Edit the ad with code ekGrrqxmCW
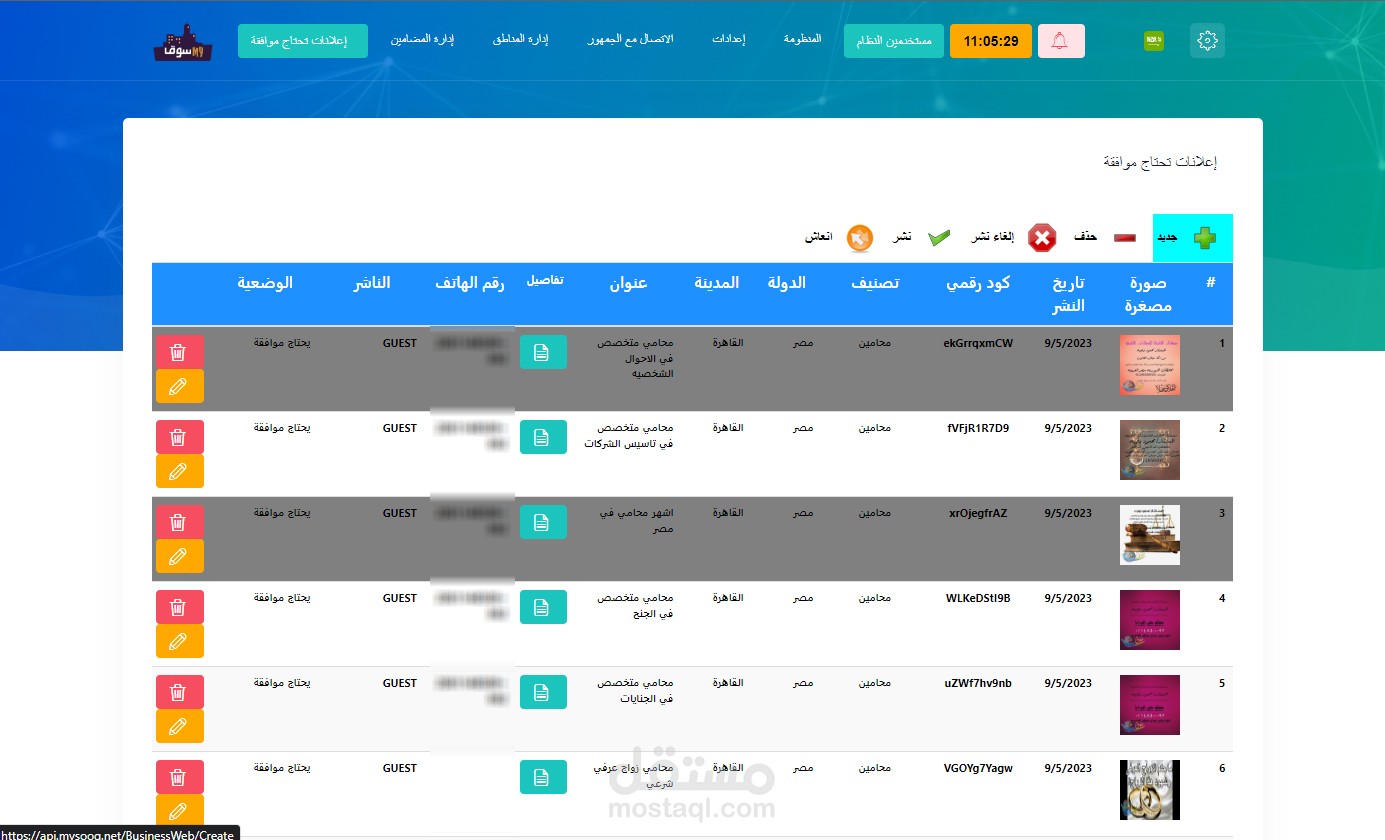Image resolution: width=1385 pixels, height=840 pixels. point(180,386)
